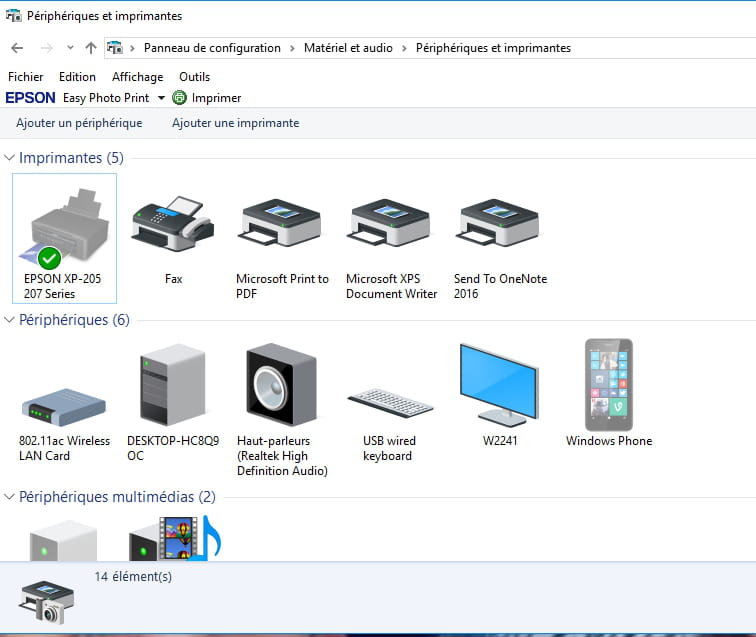The width and height of the screenshot is (756, 637).
Task: Click the Haut-parleurs Realtek High Definition Audio label
Action: coord(282,456)
